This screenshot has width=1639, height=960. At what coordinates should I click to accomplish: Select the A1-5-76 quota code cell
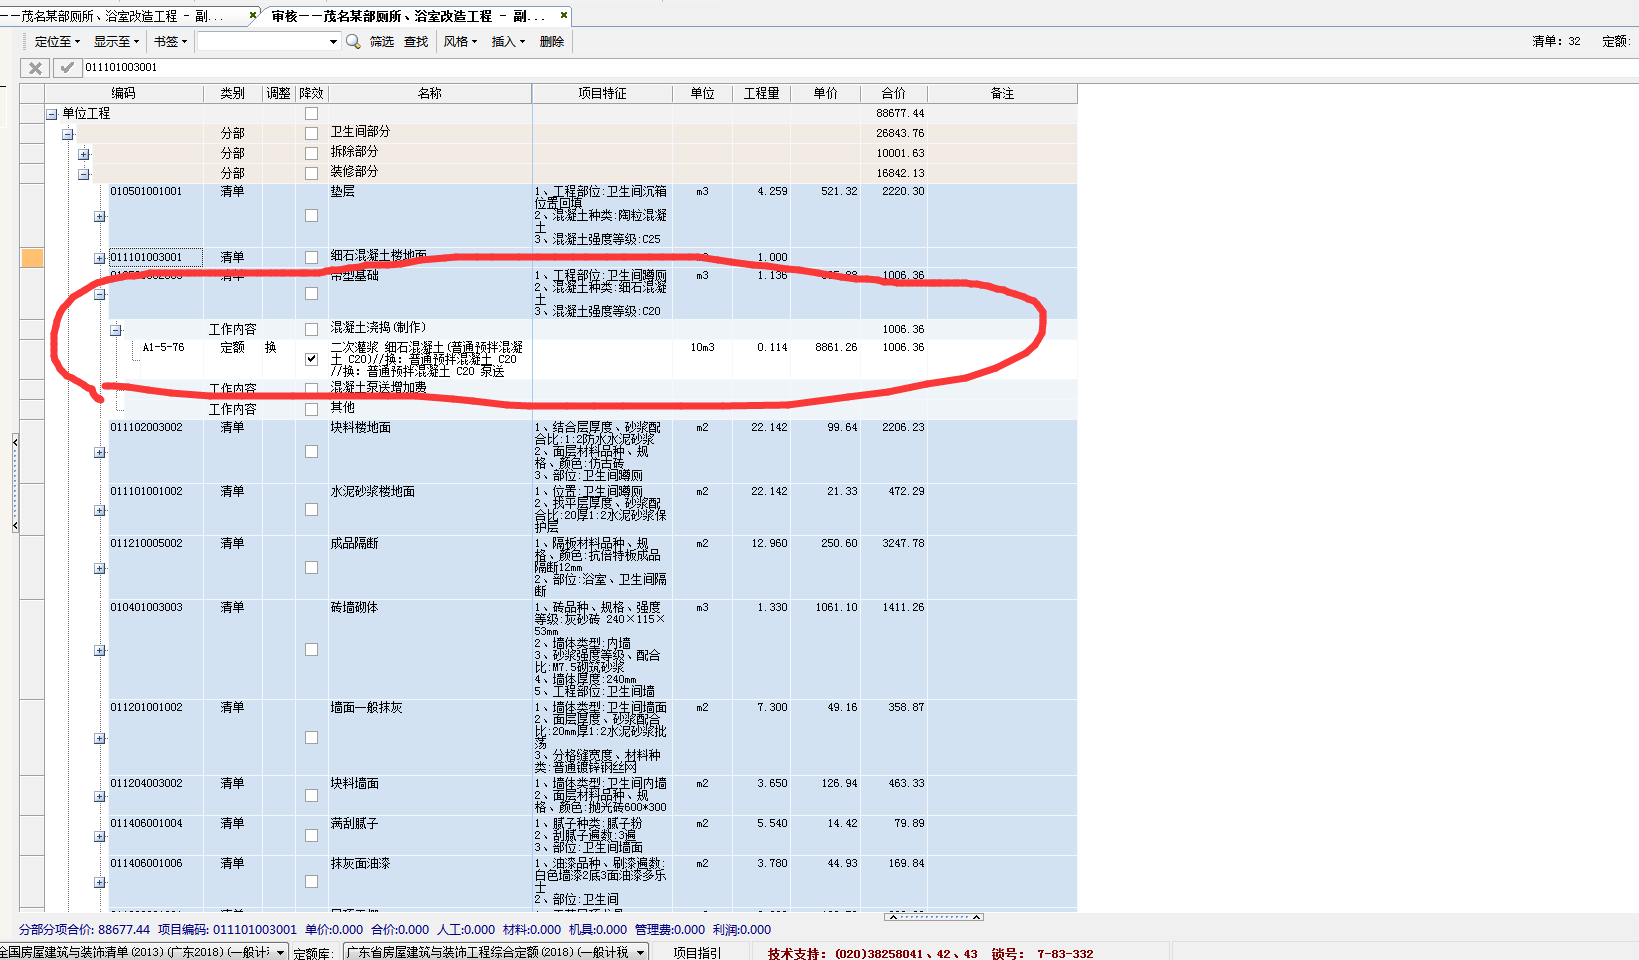163,348
